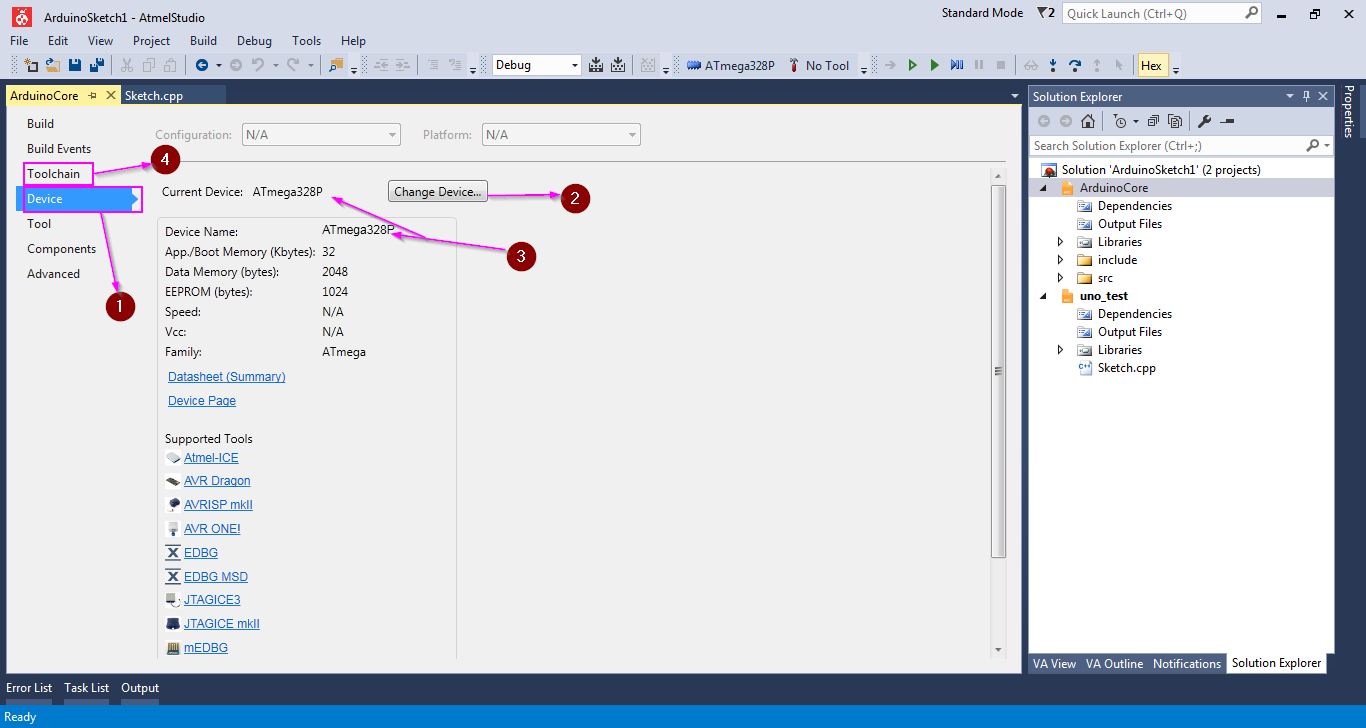This screenshot has width=1366, height=728.
Task: Click the Change Device button
Action: click(437, 191)
